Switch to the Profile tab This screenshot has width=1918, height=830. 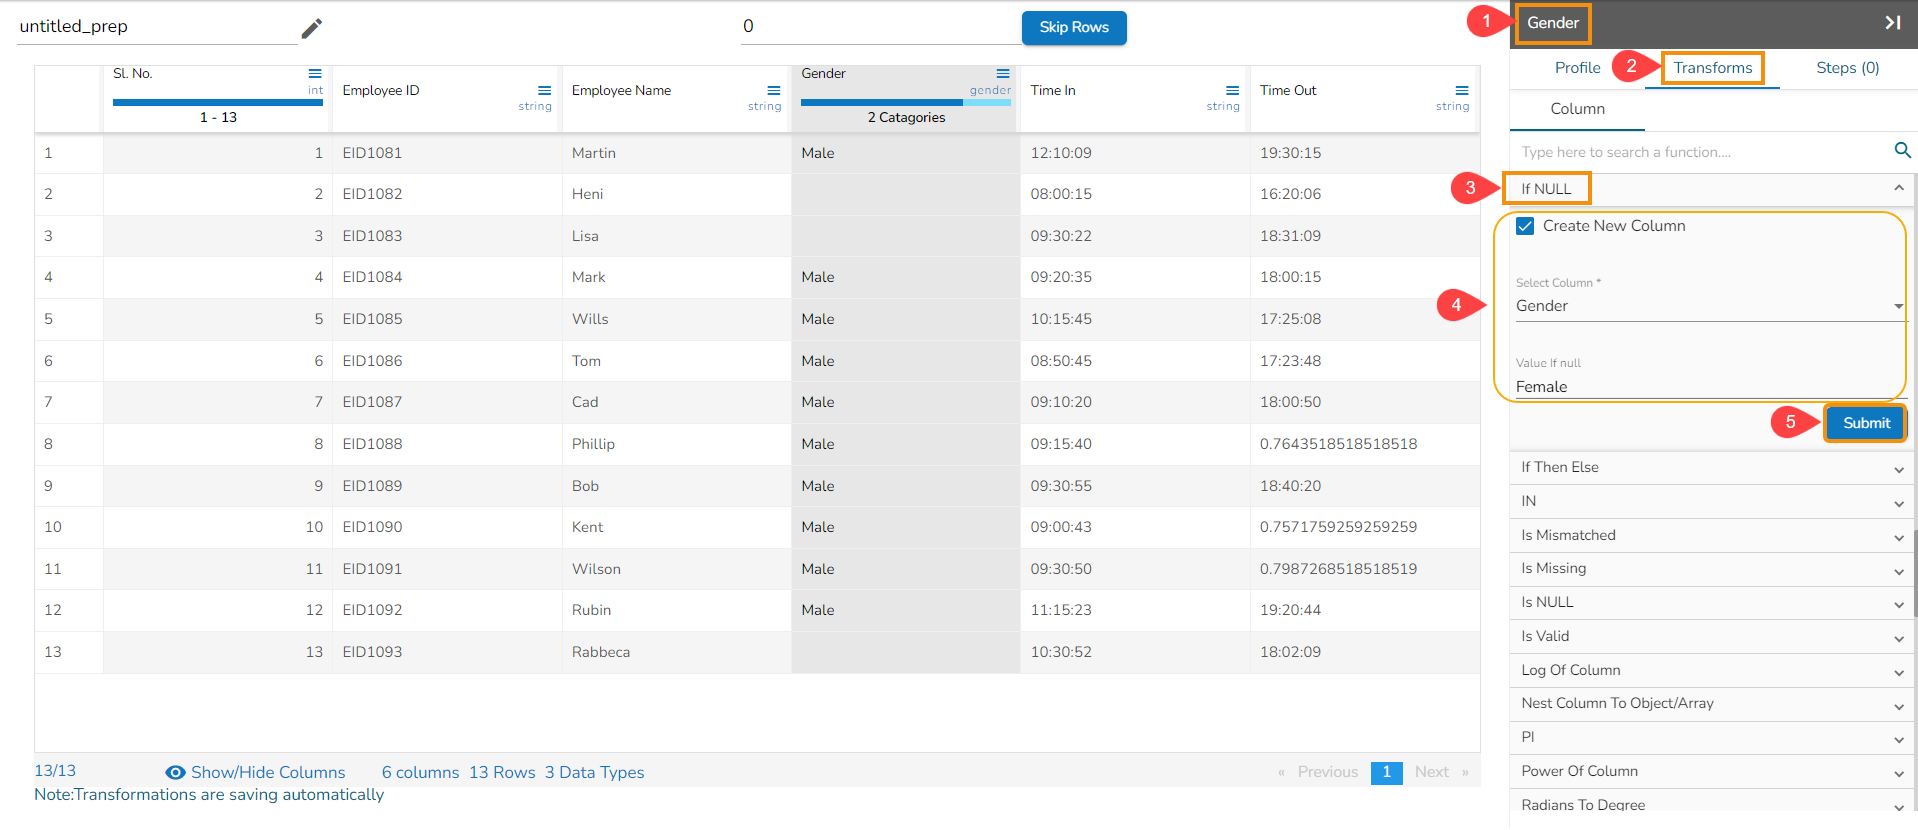(x=1577, y=68)
